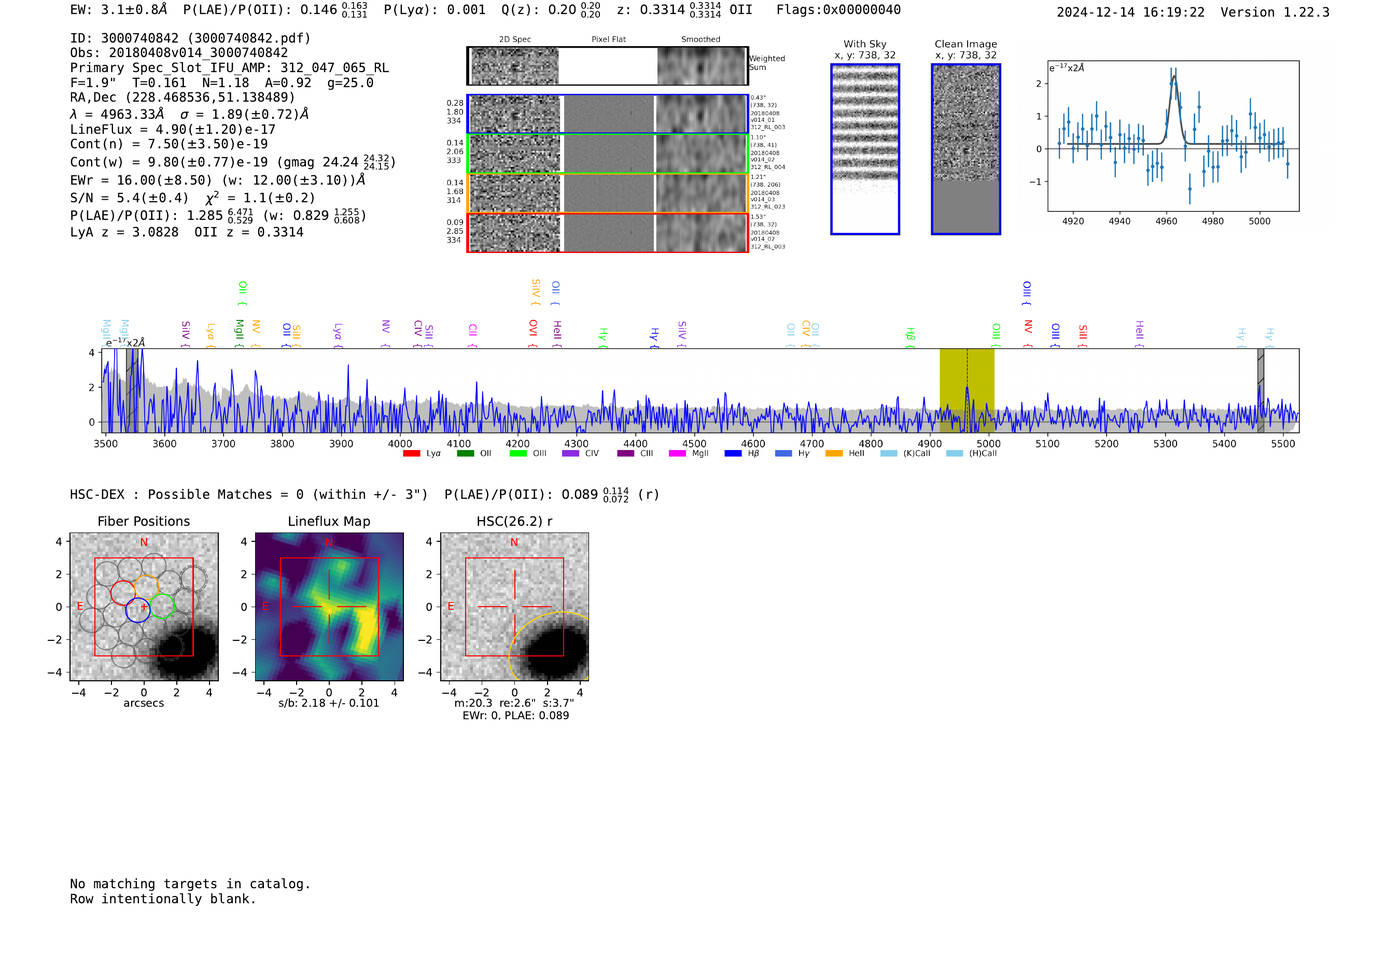Click the green fiber circle in Fiber Positions
The width and height of the screenshot is (1400, 953).
coord(162,605)
